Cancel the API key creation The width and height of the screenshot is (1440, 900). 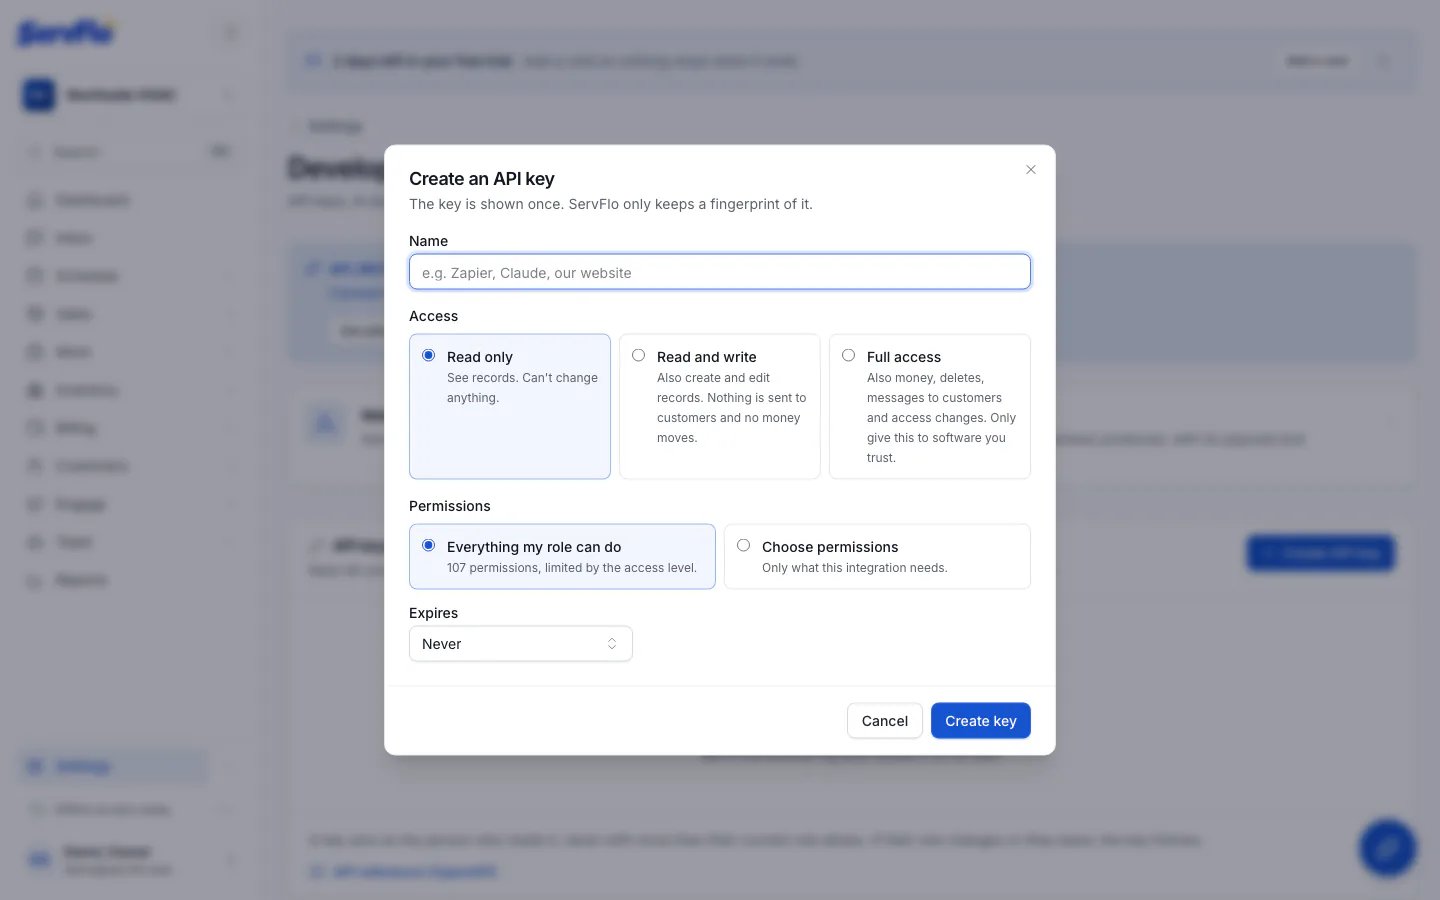885,721
